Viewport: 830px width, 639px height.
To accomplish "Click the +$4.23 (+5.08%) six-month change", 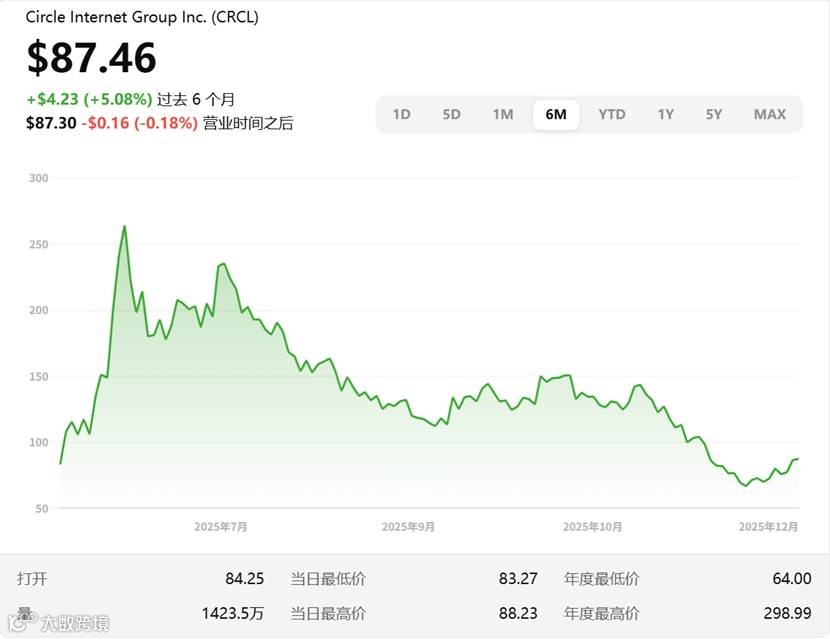I will (x=89, y=99).
